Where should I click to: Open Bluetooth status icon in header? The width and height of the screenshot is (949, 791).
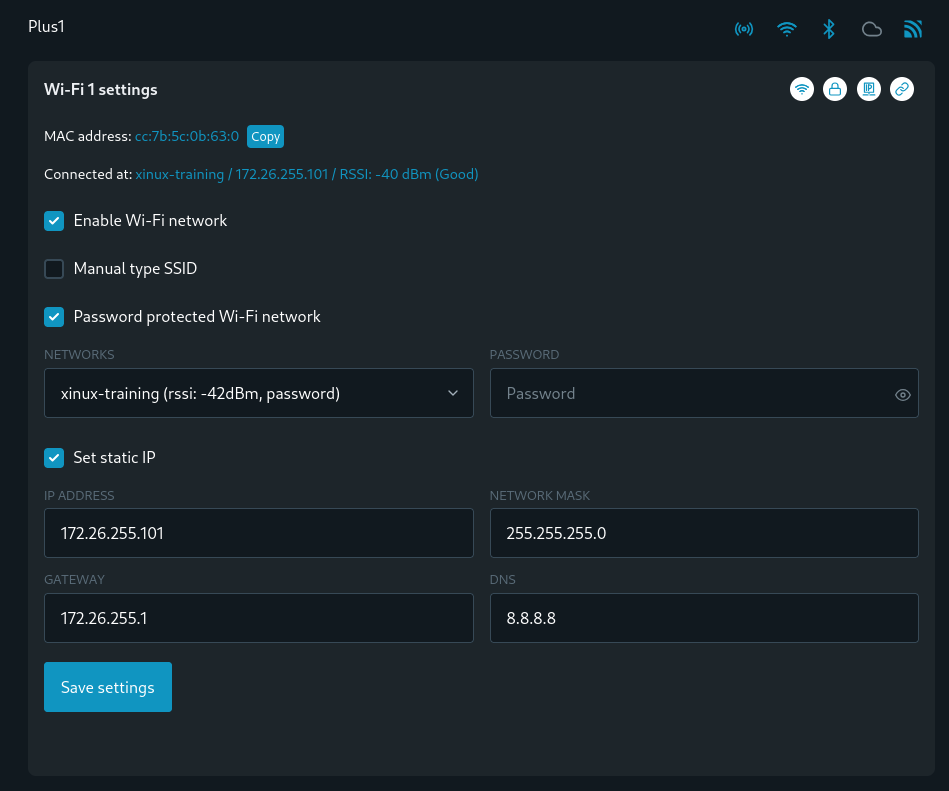pyautogui.click(x=828, y=29)
